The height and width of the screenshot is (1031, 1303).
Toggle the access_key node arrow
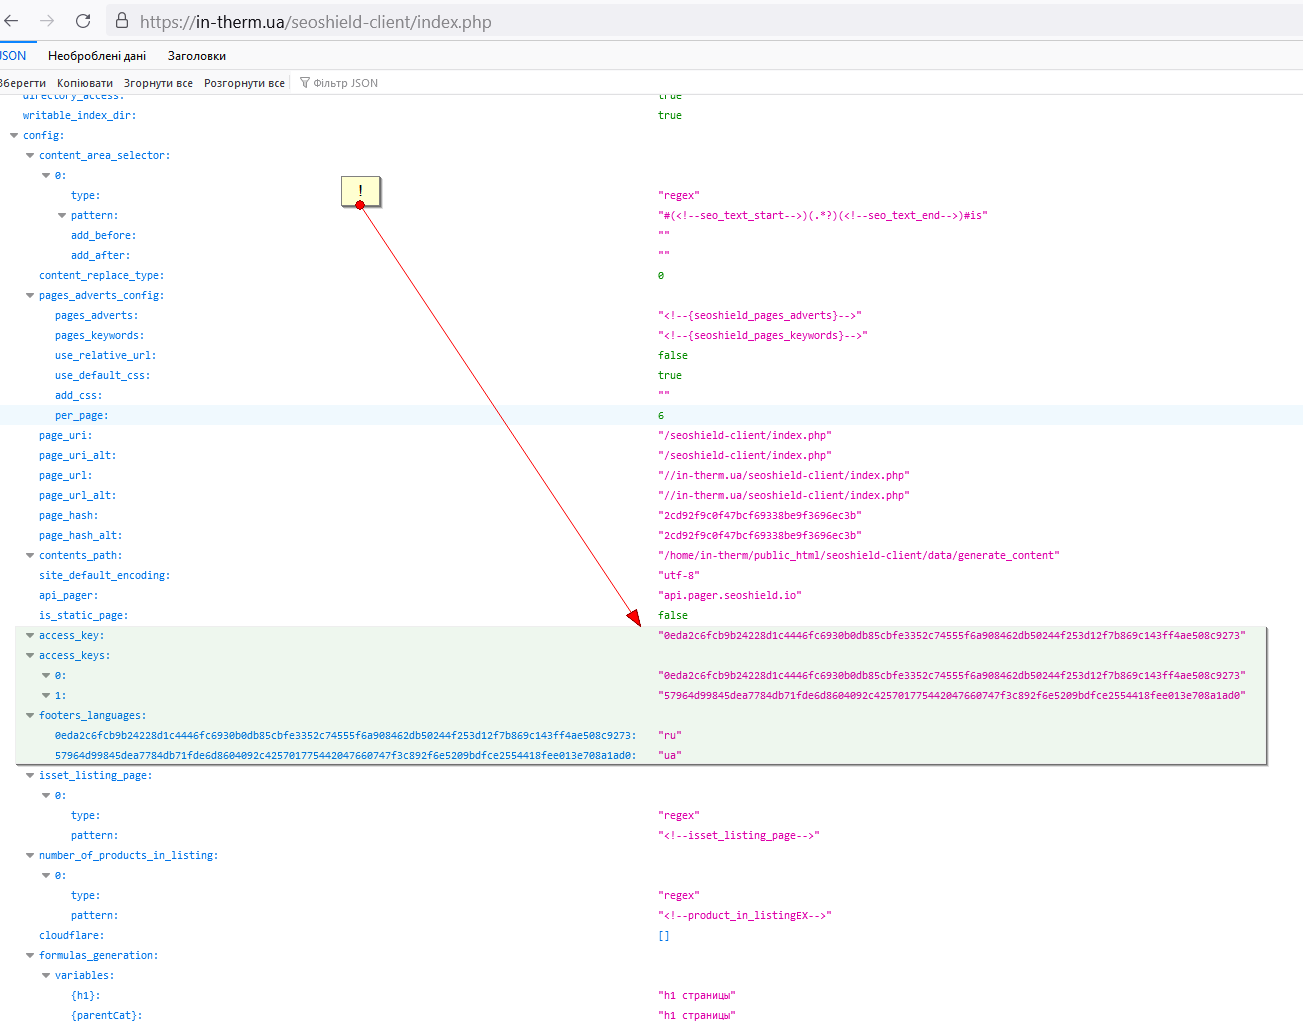(30, 636)
